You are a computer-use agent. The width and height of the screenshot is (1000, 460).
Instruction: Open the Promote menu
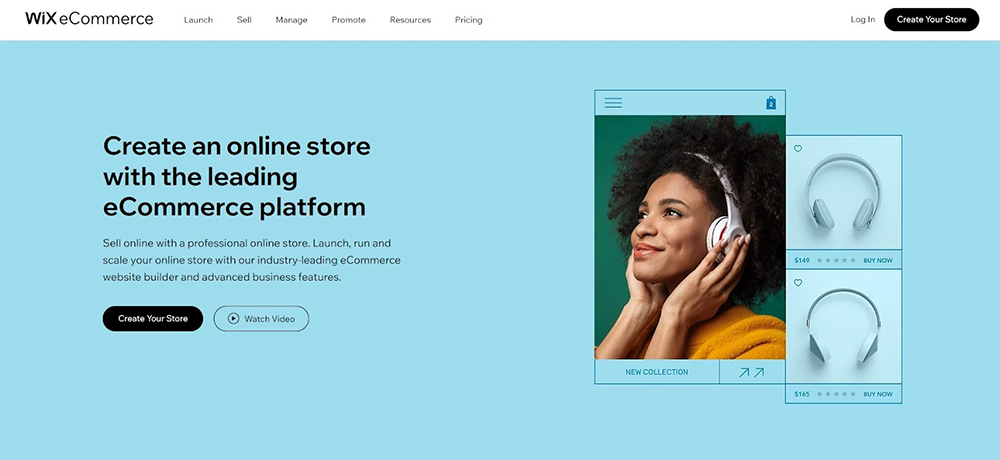(x=348, y=20)
